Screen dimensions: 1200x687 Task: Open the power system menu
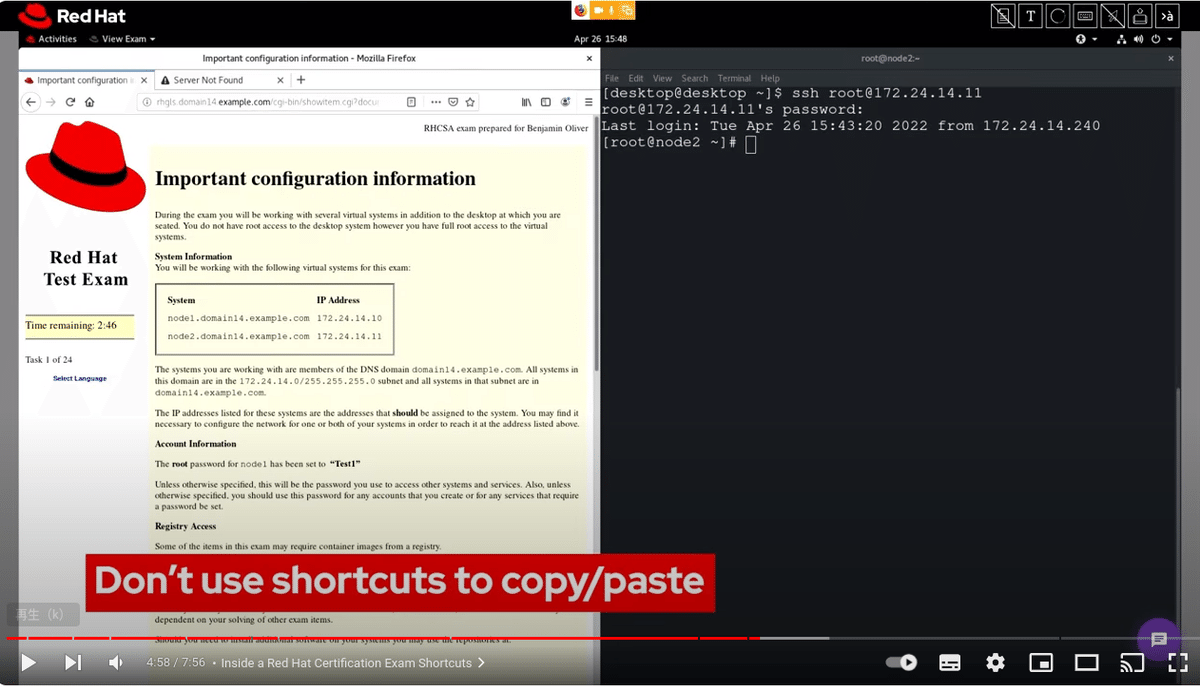(x=1160, y=39)
